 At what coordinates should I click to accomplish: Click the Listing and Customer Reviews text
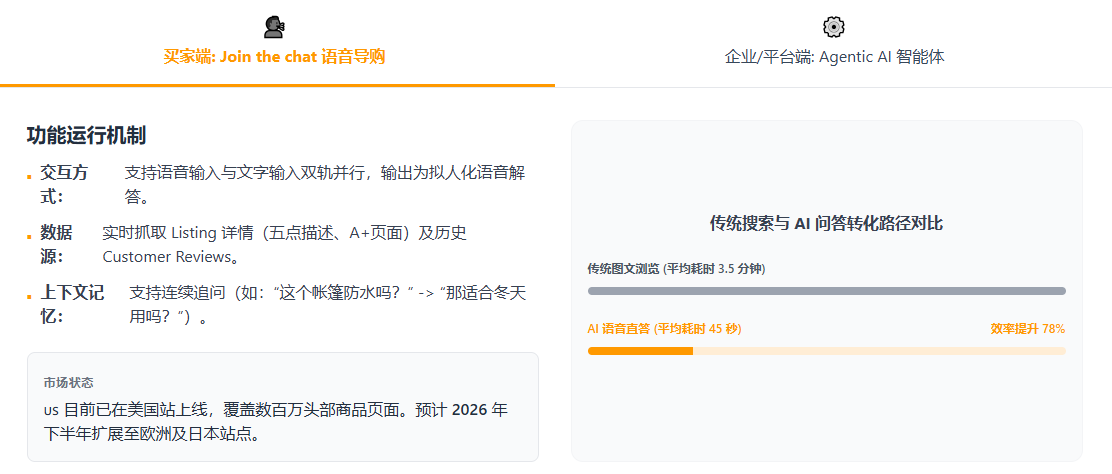(284, 245)
